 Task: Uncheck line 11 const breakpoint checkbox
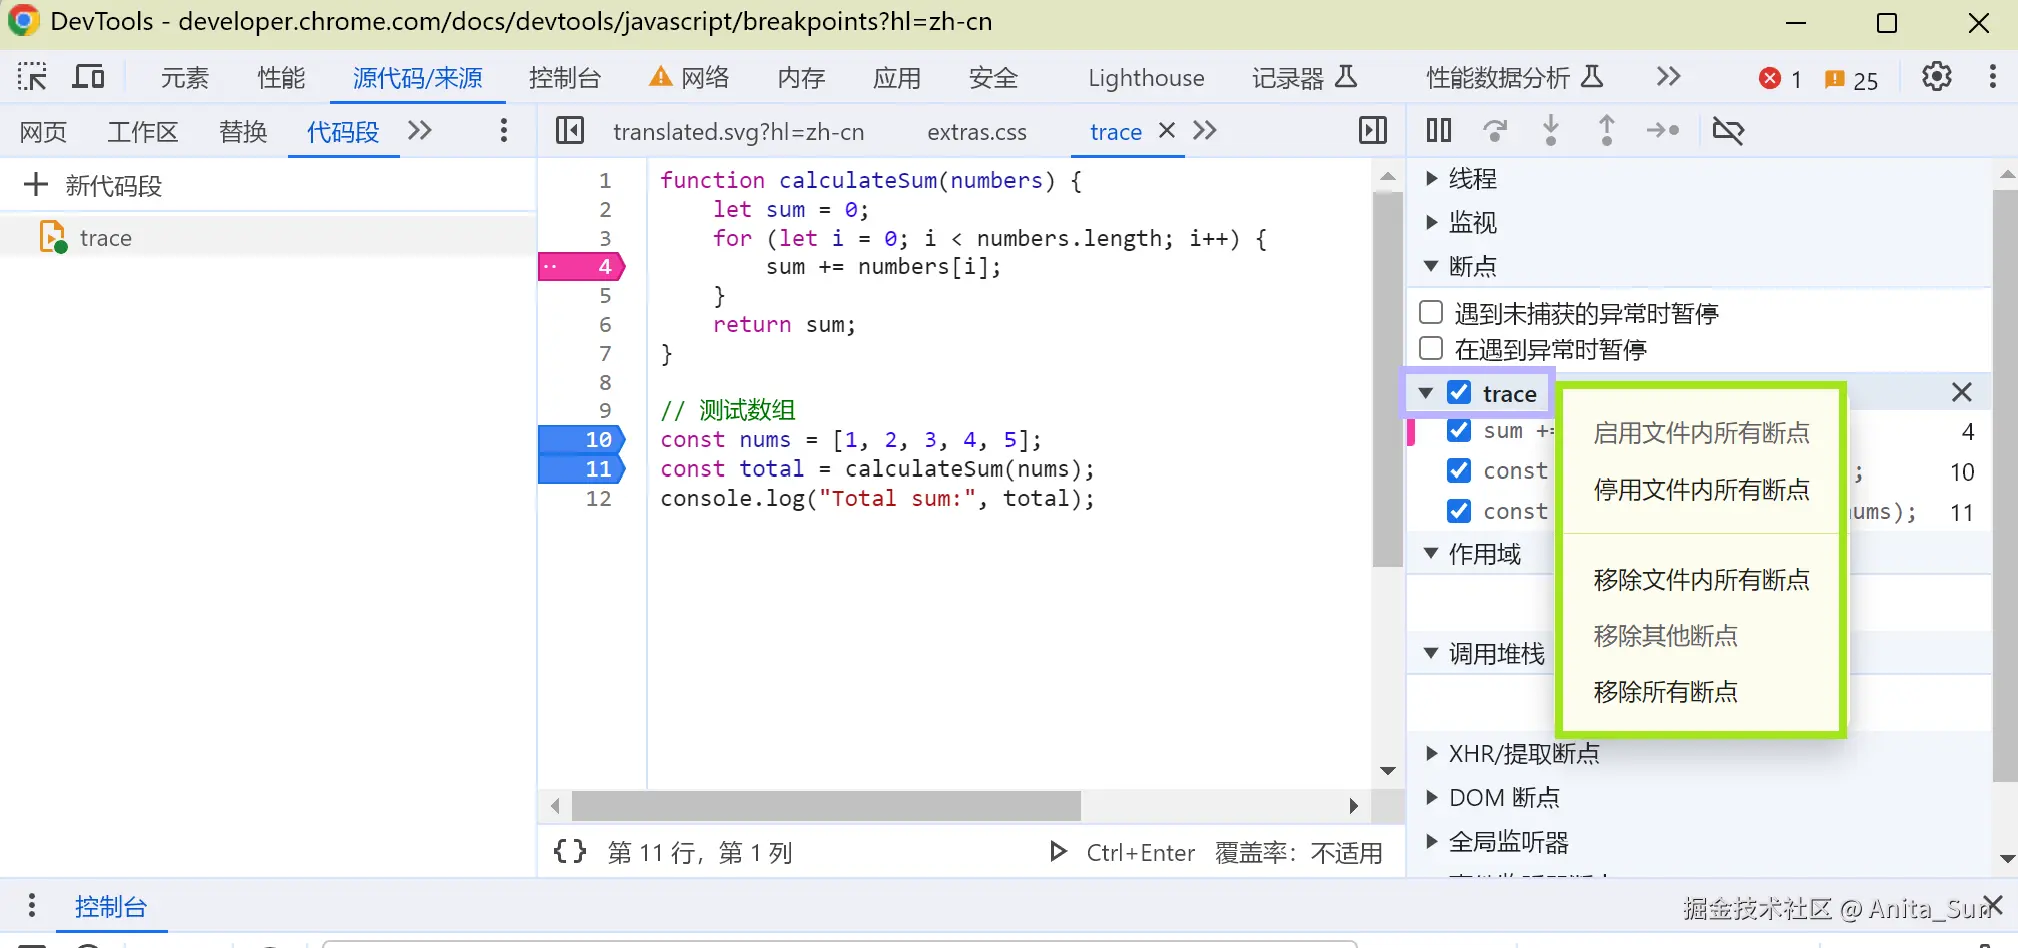1459,511
